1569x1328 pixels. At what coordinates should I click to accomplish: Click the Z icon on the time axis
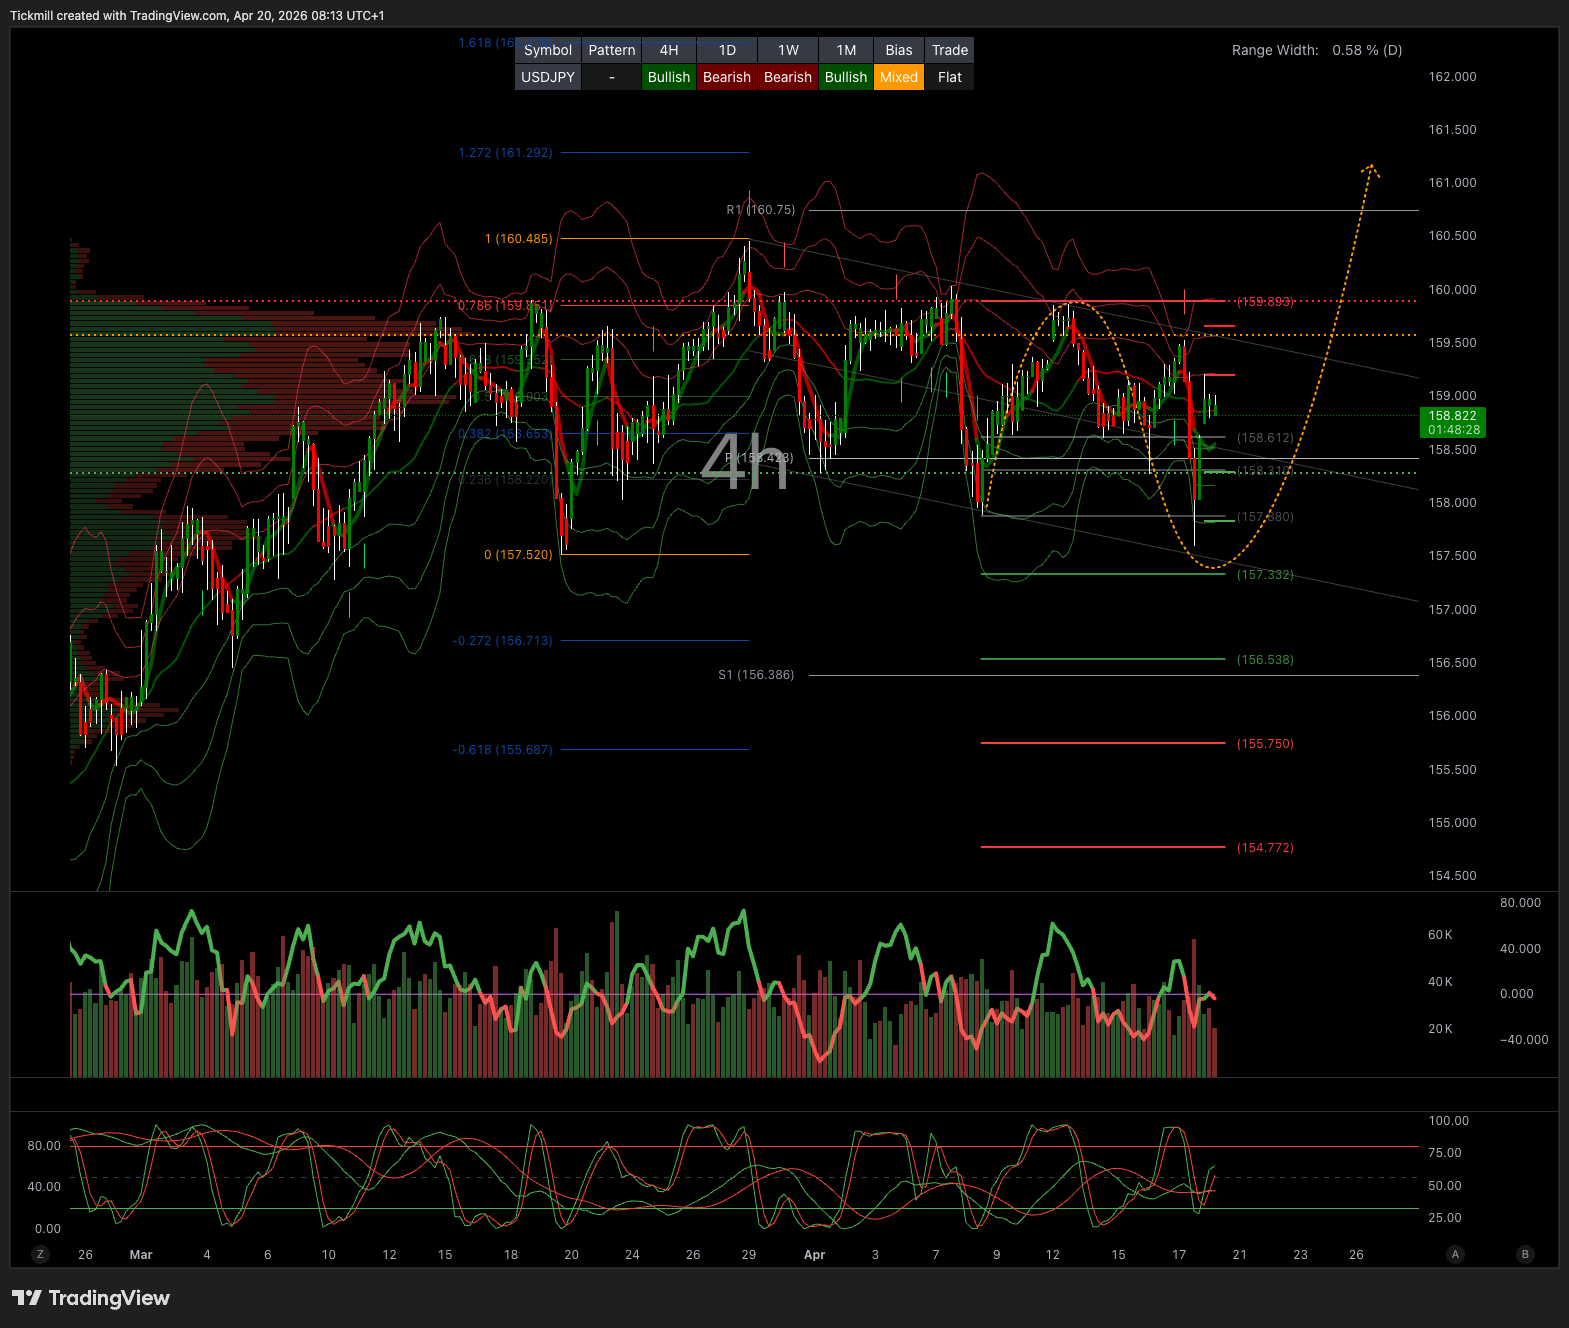click(x=40, y=1254)
